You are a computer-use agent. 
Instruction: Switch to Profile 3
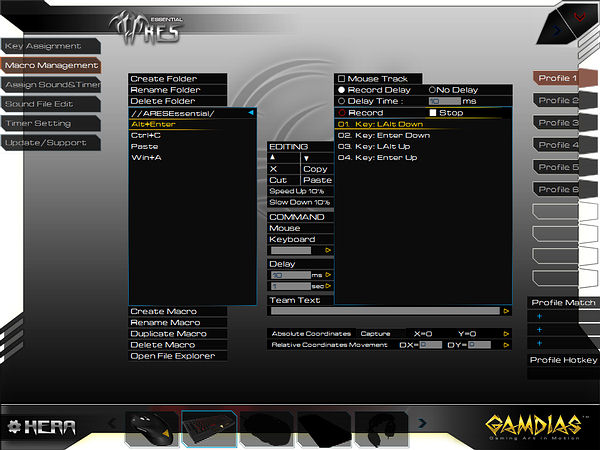pos(558,123)
